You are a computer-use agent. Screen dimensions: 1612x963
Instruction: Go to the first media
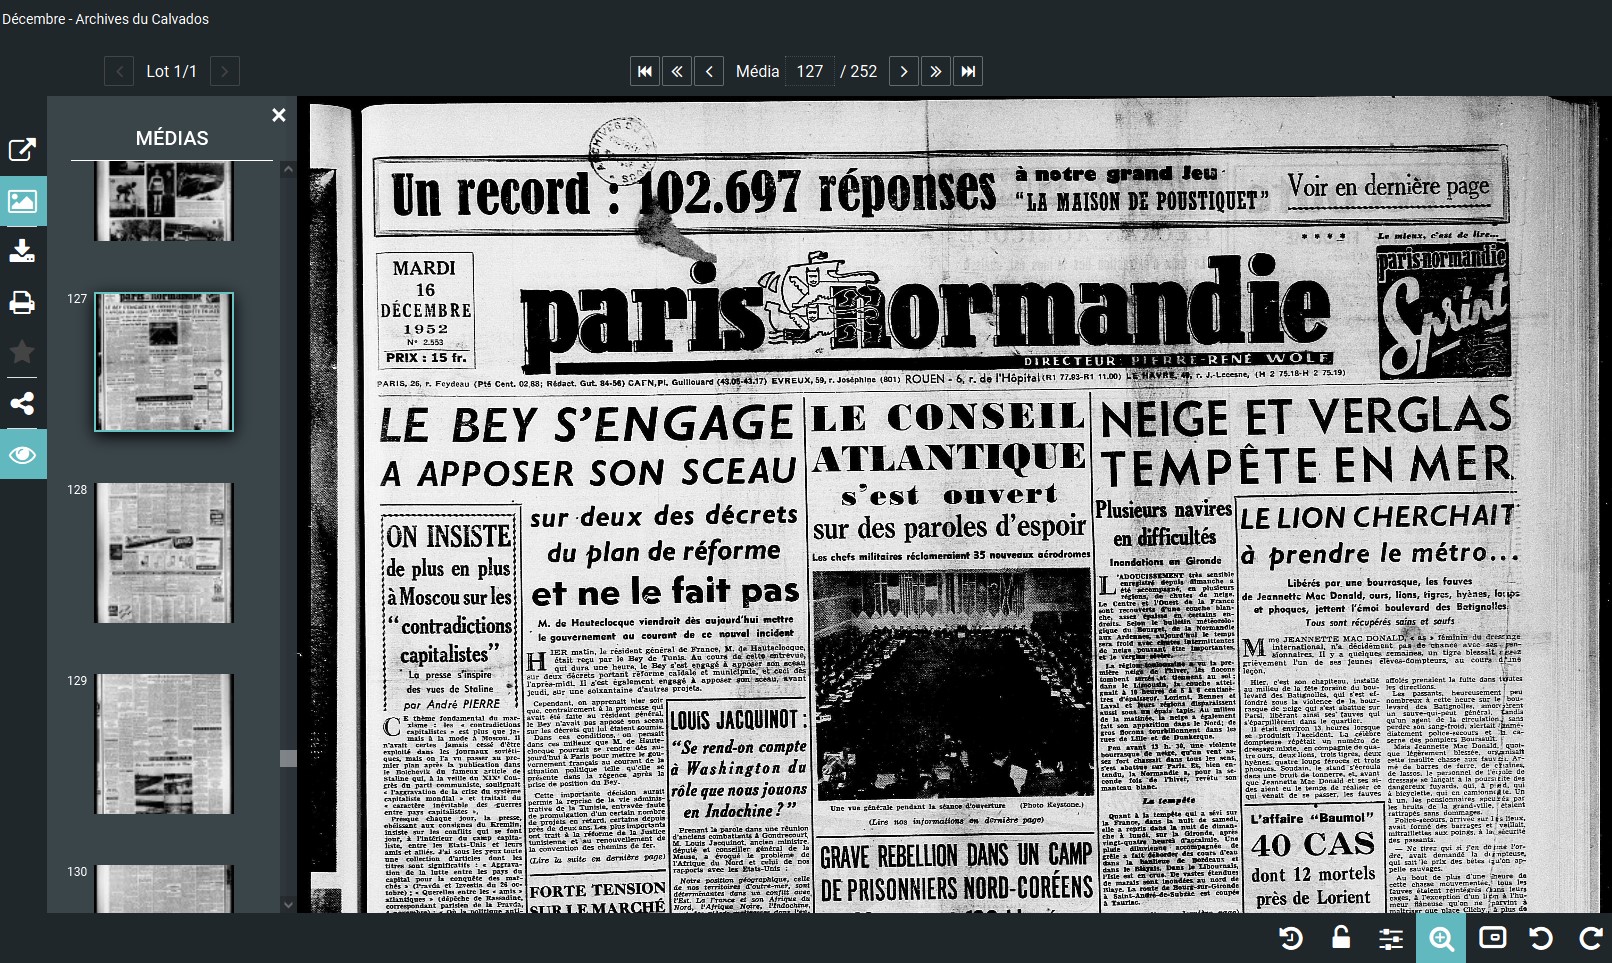coord(645,71)
